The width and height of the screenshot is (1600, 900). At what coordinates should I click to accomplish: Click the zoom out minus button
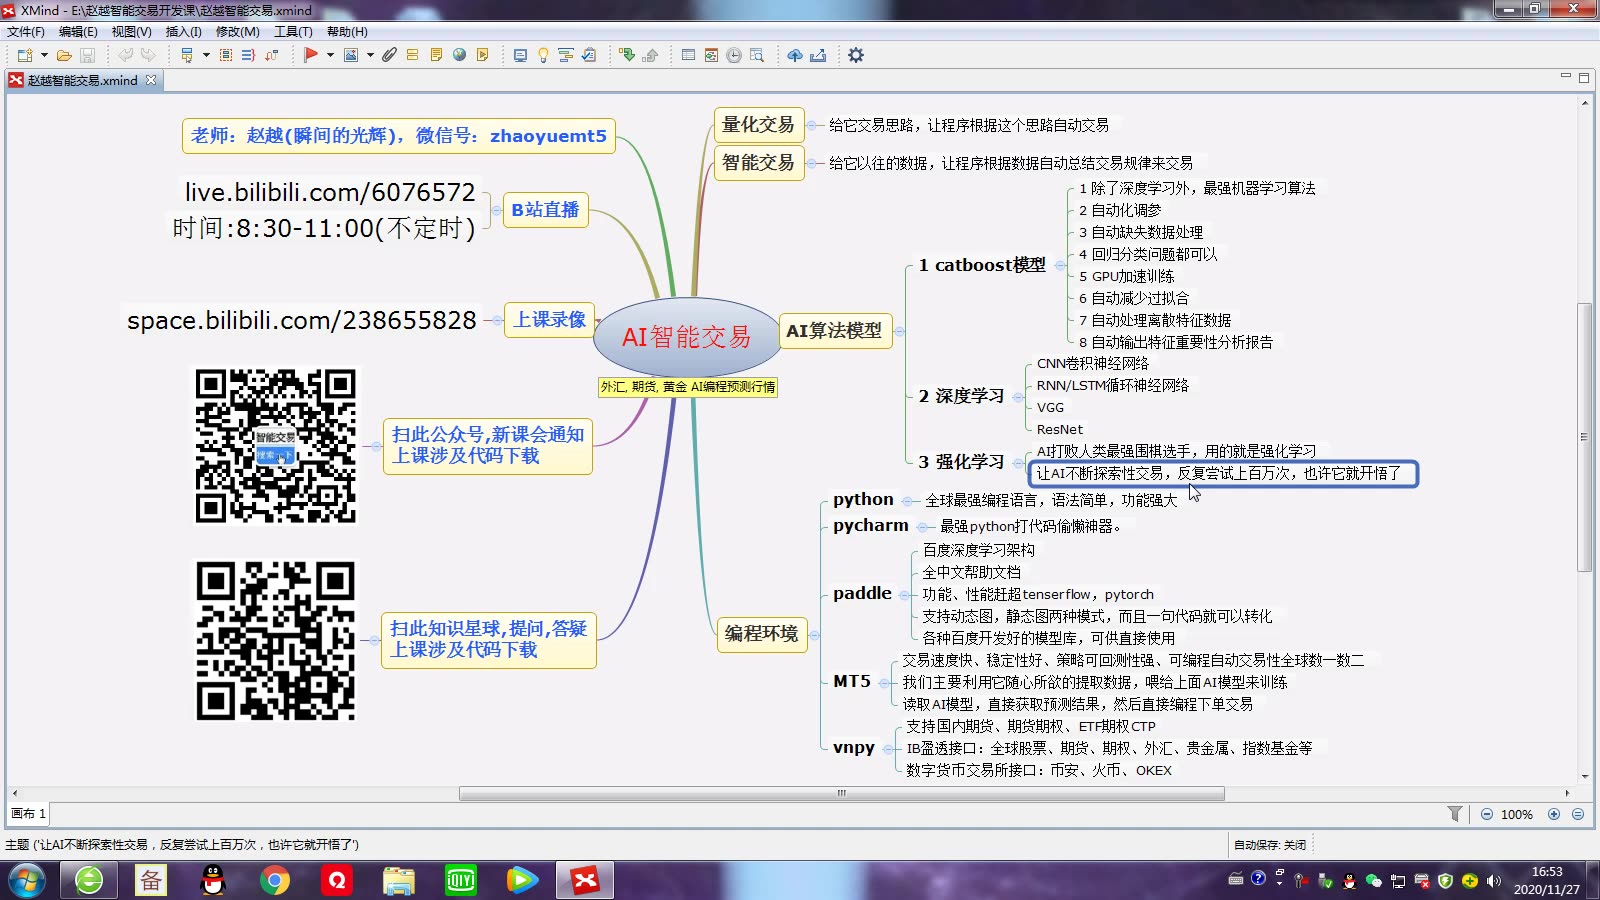coord(1487,814)
